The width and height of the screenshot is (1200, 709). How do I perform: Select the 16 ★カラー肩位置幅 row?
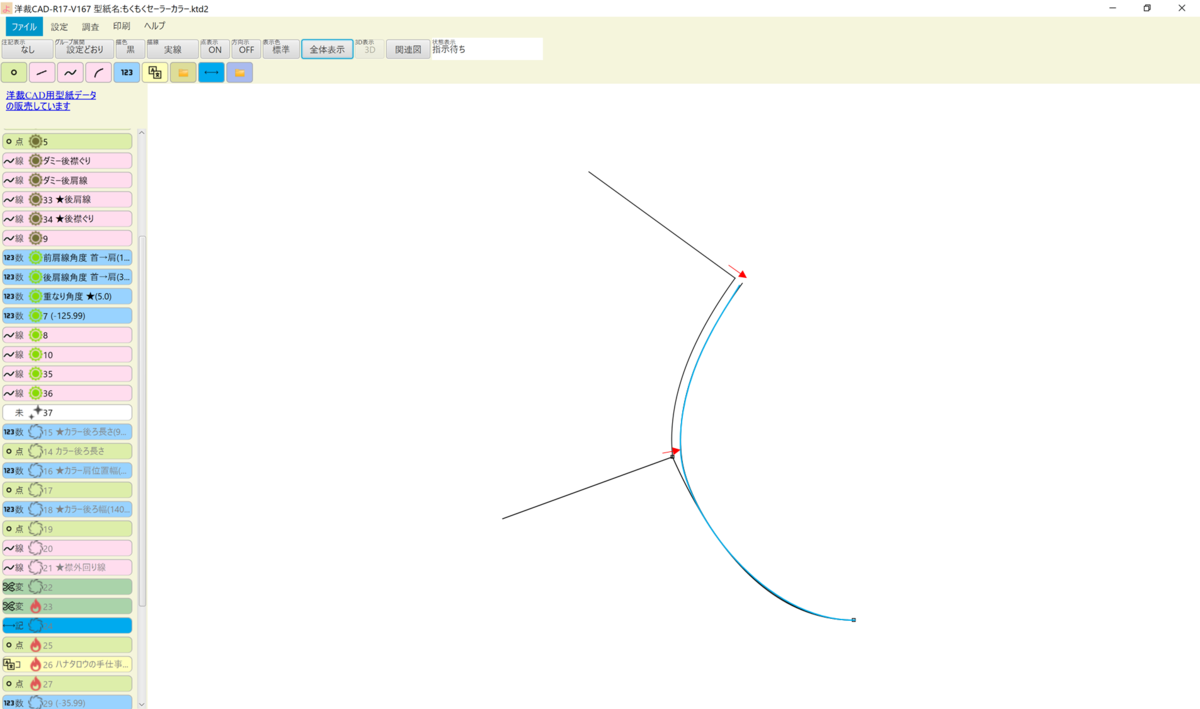point(67,470)
